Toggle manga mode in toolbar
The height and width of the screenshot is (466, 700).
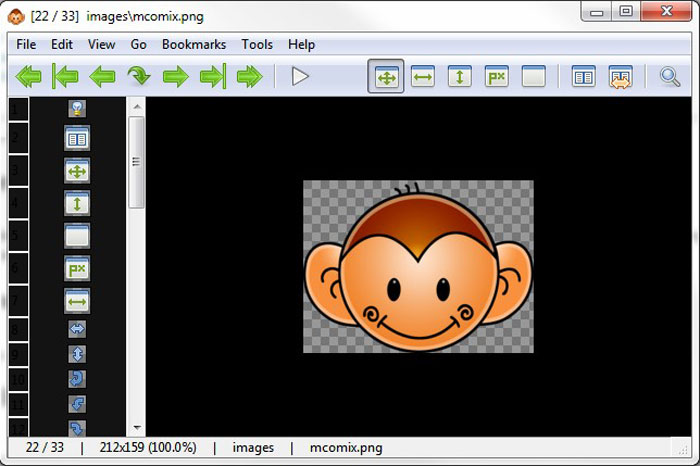[620, 76]
